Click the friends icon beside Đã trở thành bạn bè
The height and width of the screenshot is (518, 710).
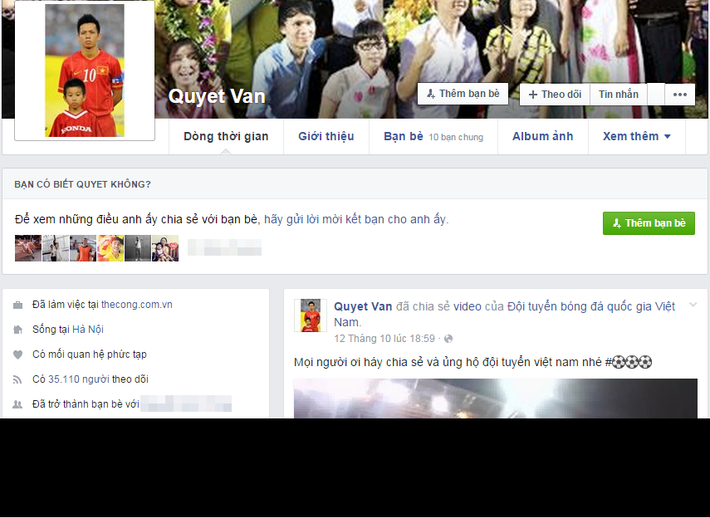point(18,404)
